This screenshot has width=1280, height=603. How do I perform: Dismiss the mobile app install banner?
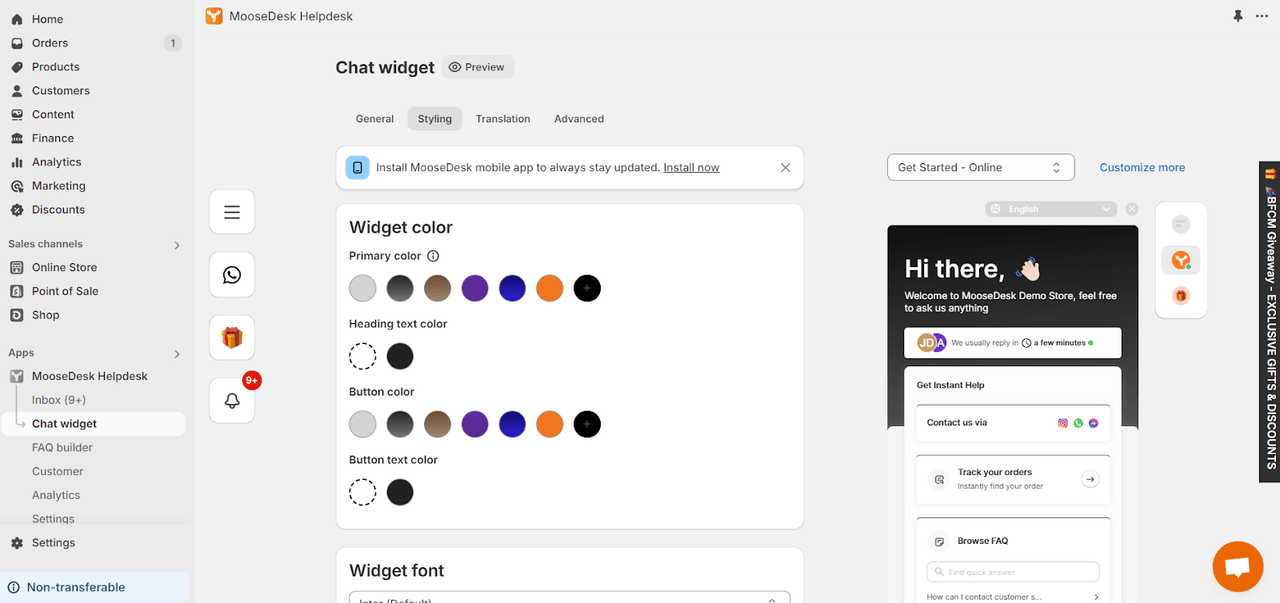(x=785, y=168)
